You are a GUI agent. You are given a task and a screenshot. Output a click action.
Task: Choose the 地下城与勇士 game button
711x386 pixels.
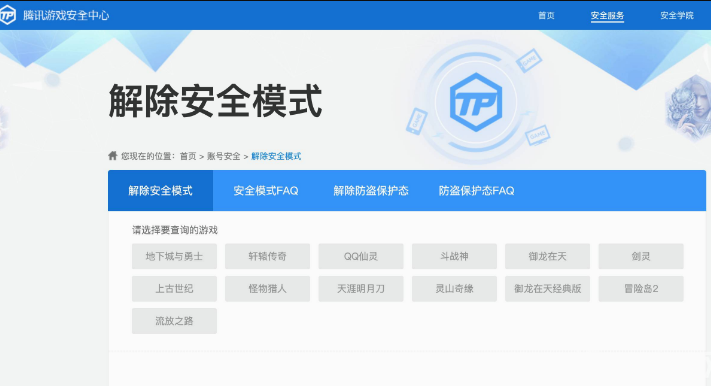(x=174, y=256)
